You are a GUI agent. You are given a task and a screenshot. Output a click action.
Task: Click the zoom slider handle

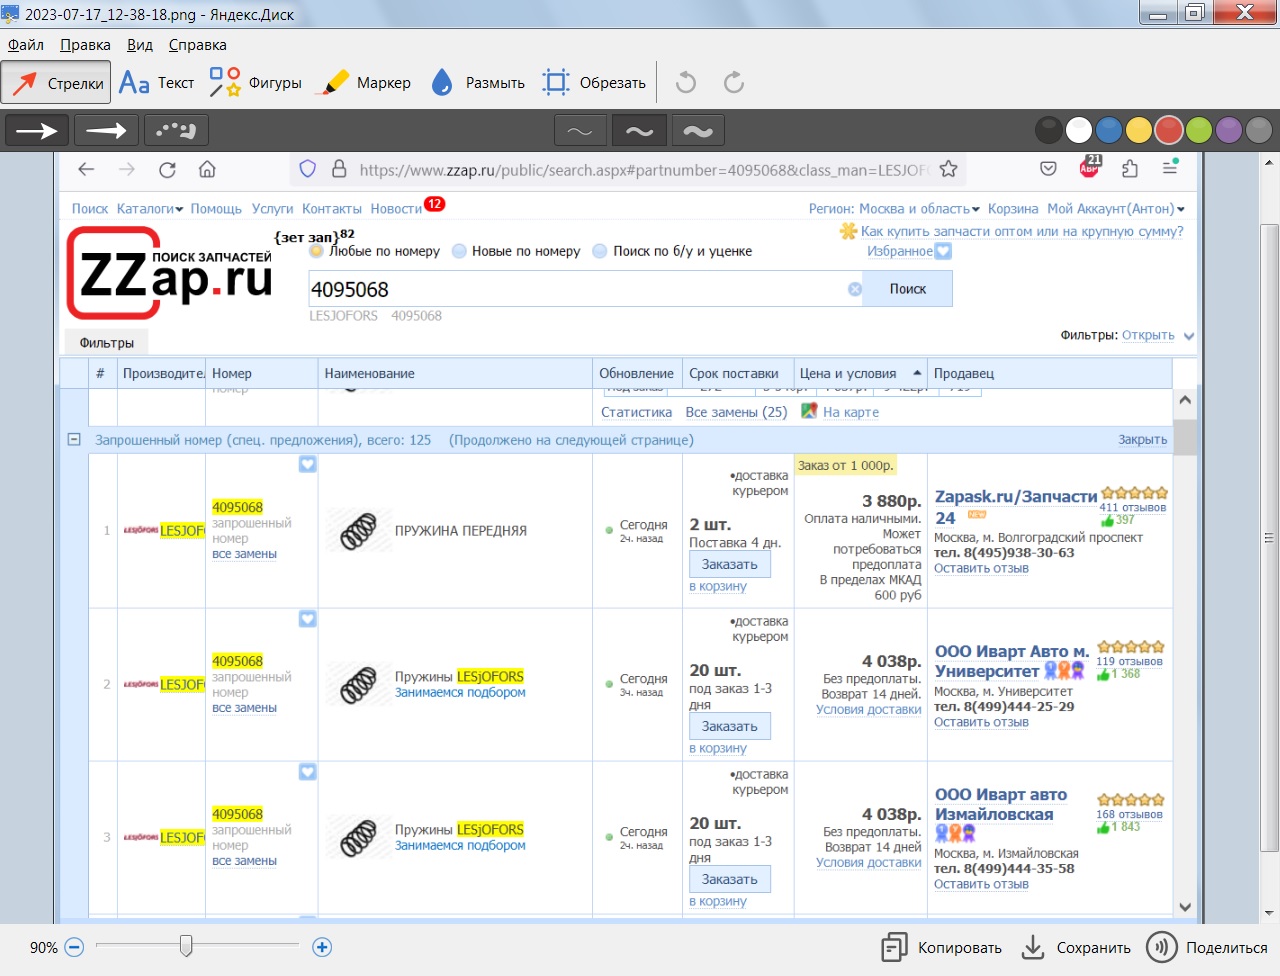click(x=186, y=945)
